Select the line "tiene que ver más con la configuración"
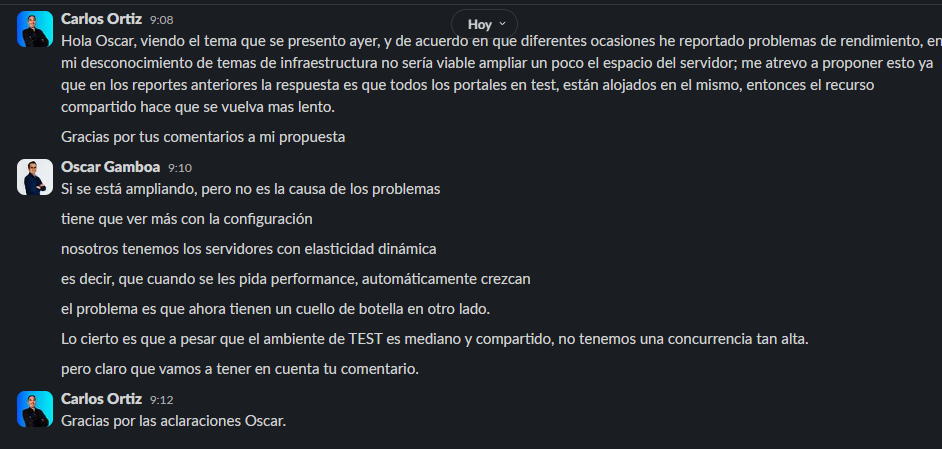Image resolution: width=942 pixels, height=449 pixels. tap(187, 218)
